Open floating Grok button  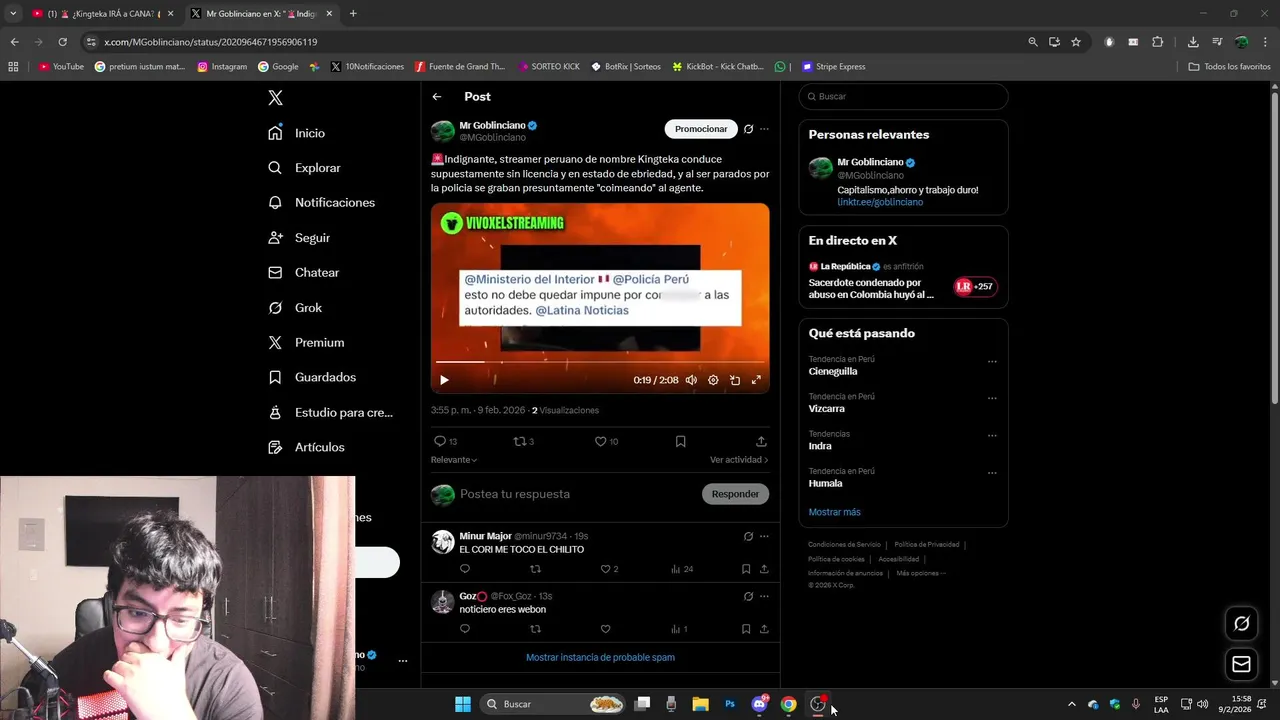point(1241,623)
